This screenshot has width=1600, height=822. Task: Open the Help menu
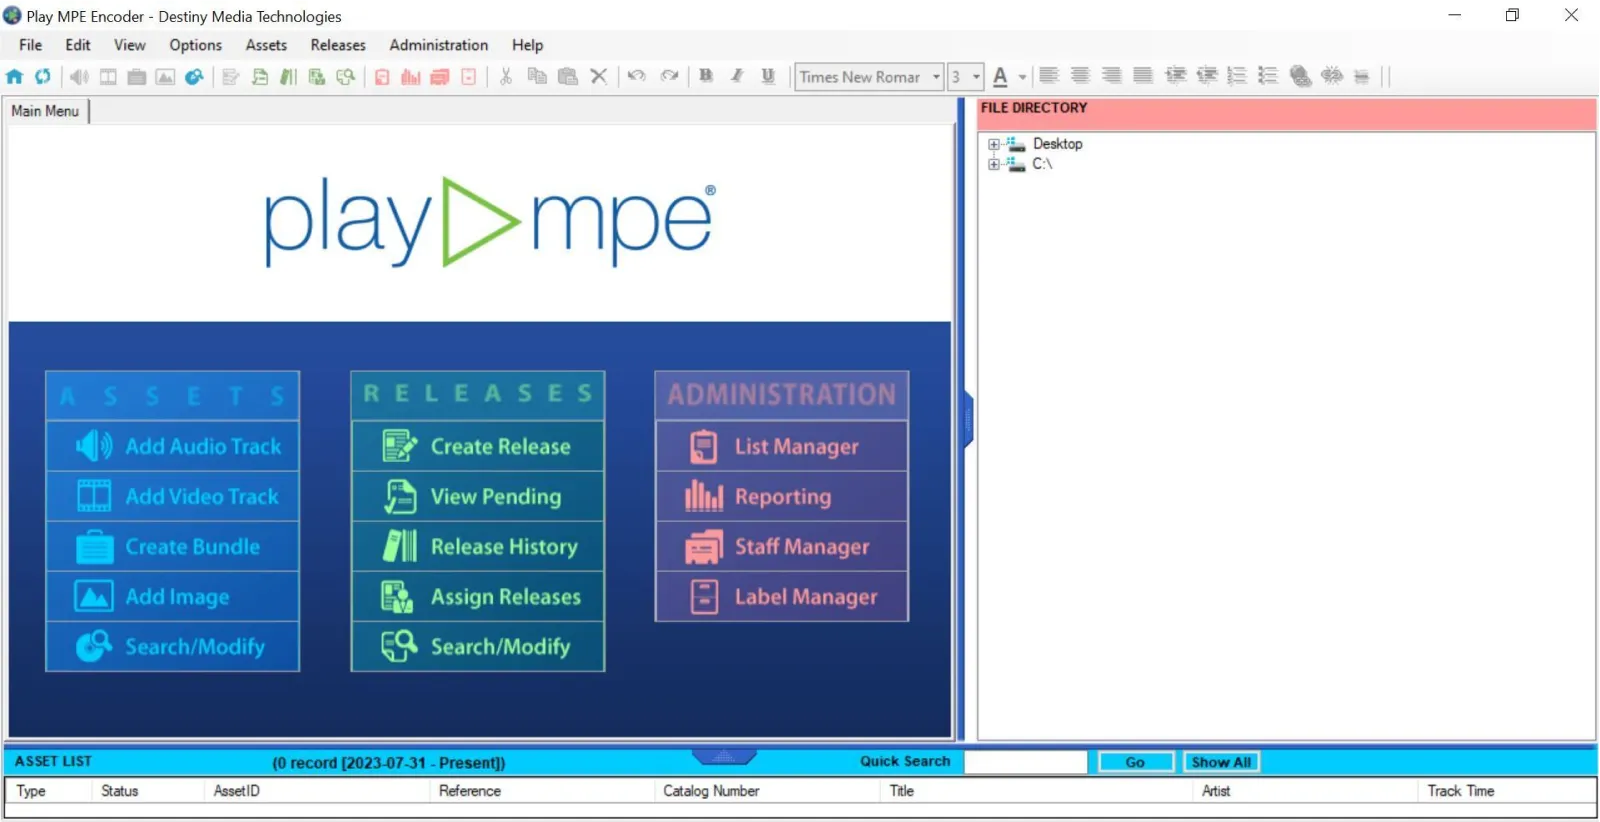coord(527,45)
